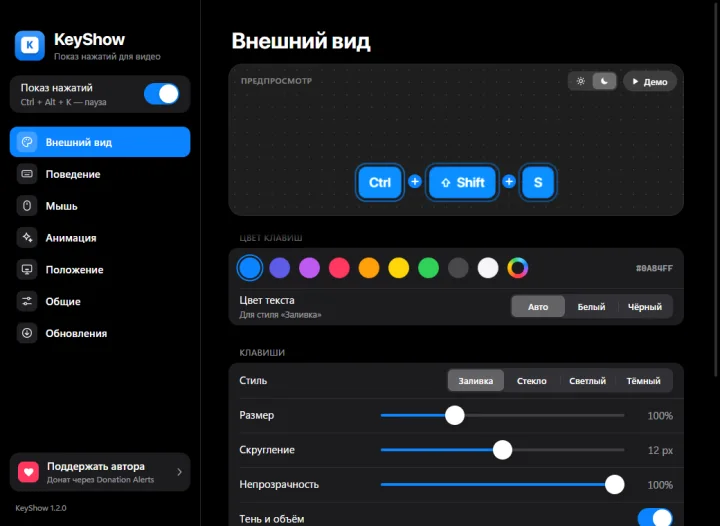720x526 pixels.
Task: Click the S key in preview
Action: click(538, 182)
